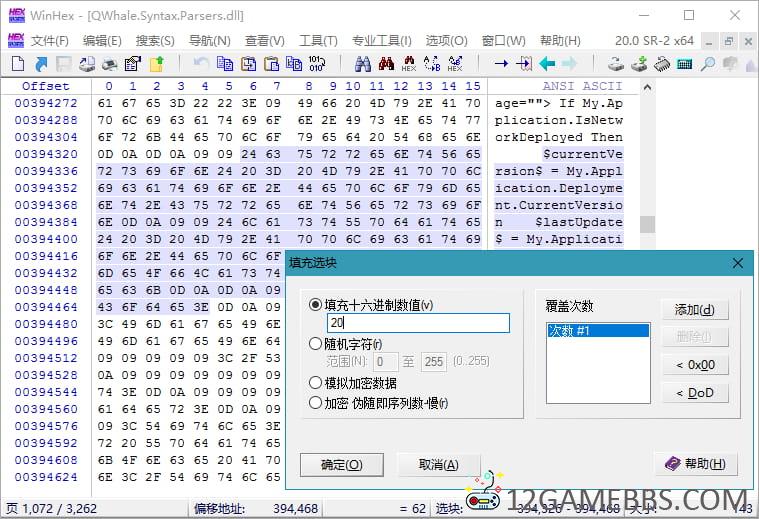Open the 工具(T) menu
The width and height of the screenshot is (759, 519).
pos(318,41)
